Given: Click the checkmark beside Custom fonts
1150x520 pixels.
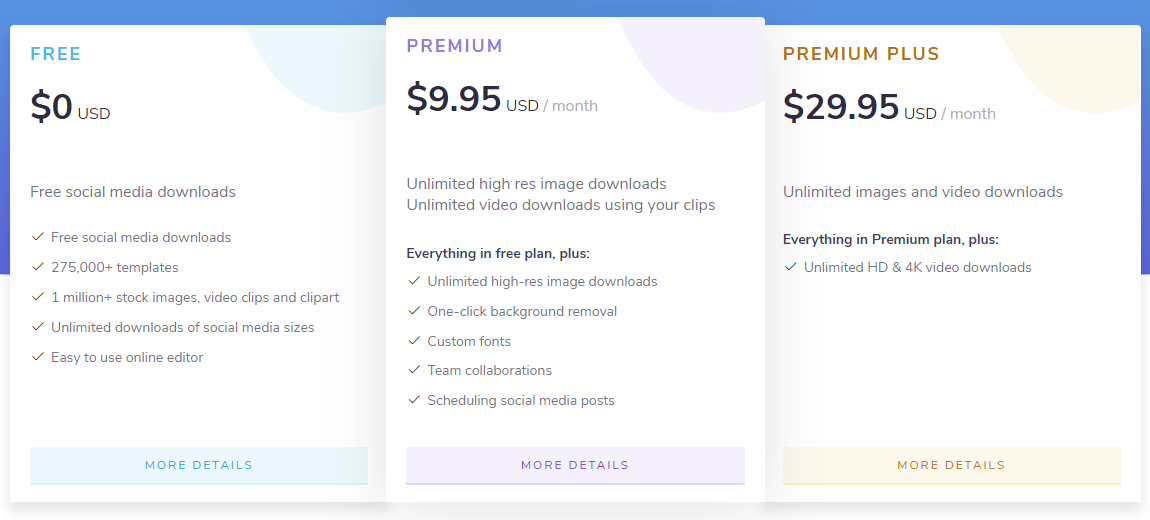Looking at the screenshot, I should (414, 341).
